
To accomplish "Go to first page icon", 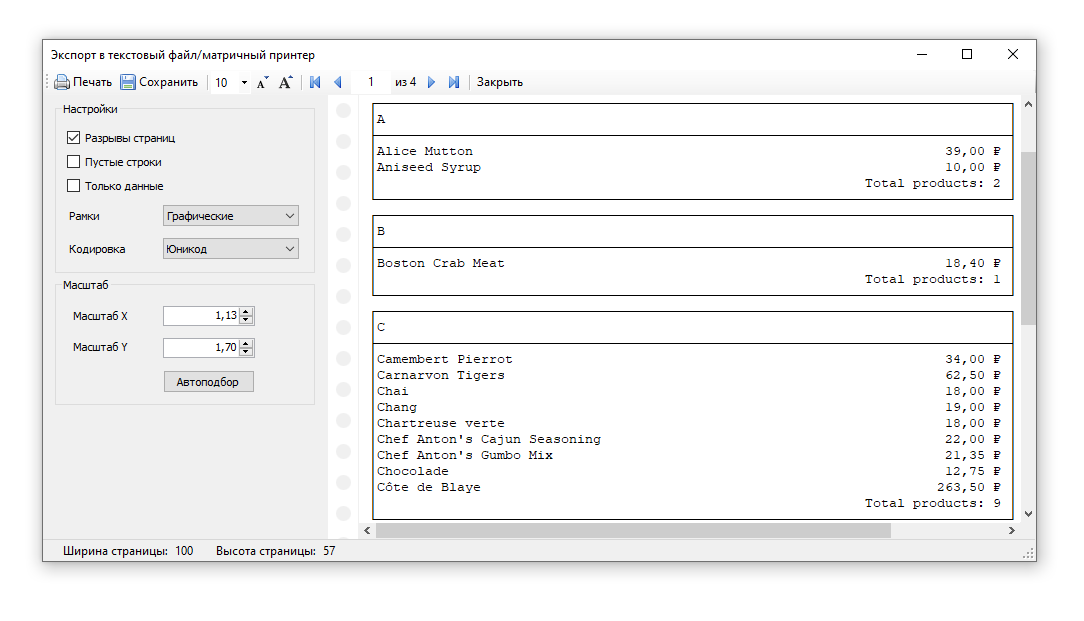I will (315, 82).
